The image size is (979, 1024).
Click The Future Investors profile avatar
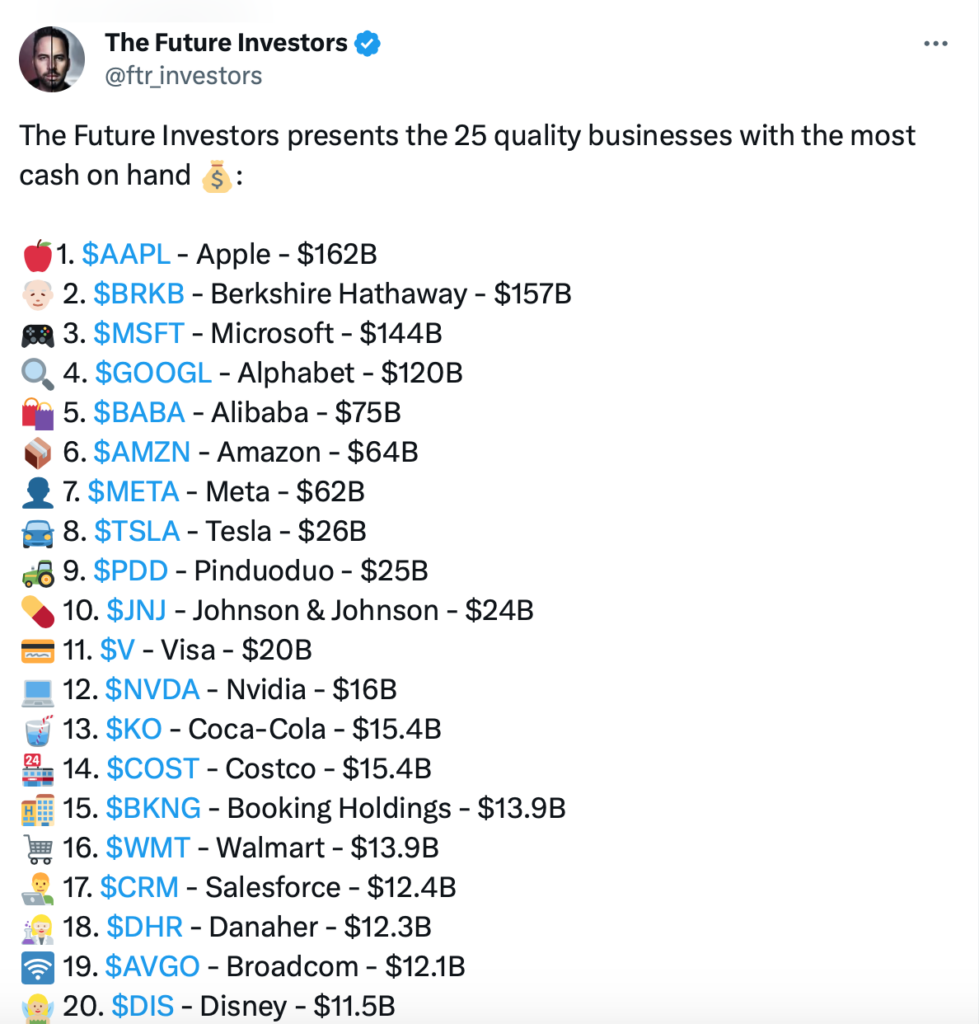52,59
